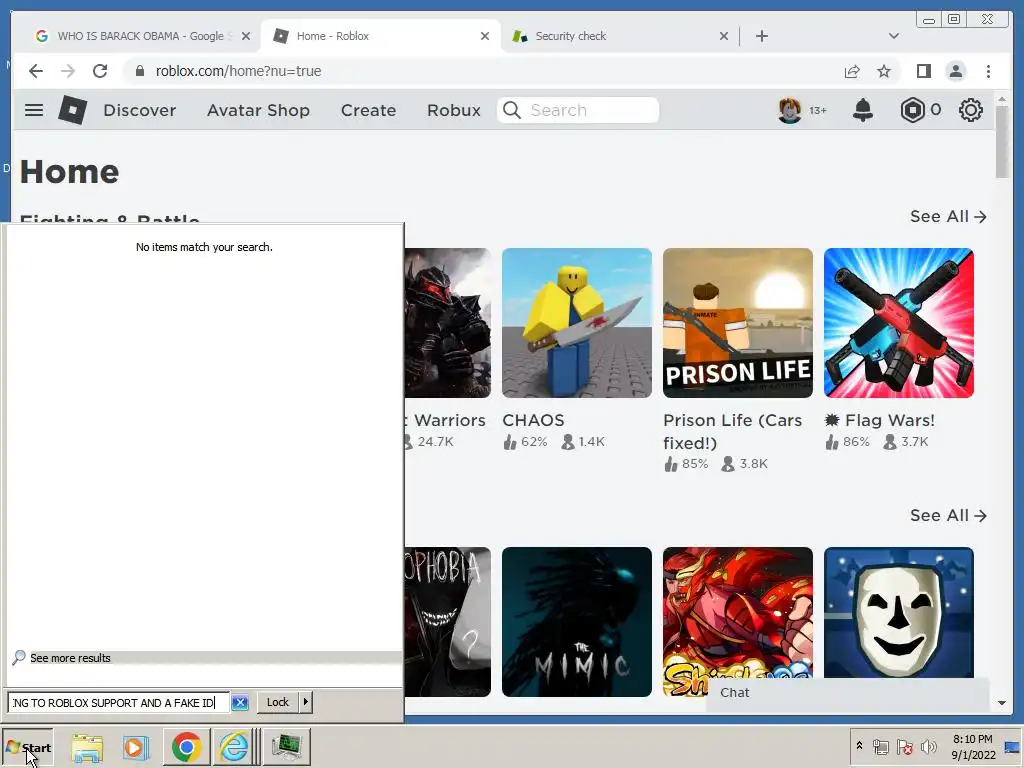Open The Mimic game thumbnail
Screen dimensions: 1024x768
tap(577, 622)
